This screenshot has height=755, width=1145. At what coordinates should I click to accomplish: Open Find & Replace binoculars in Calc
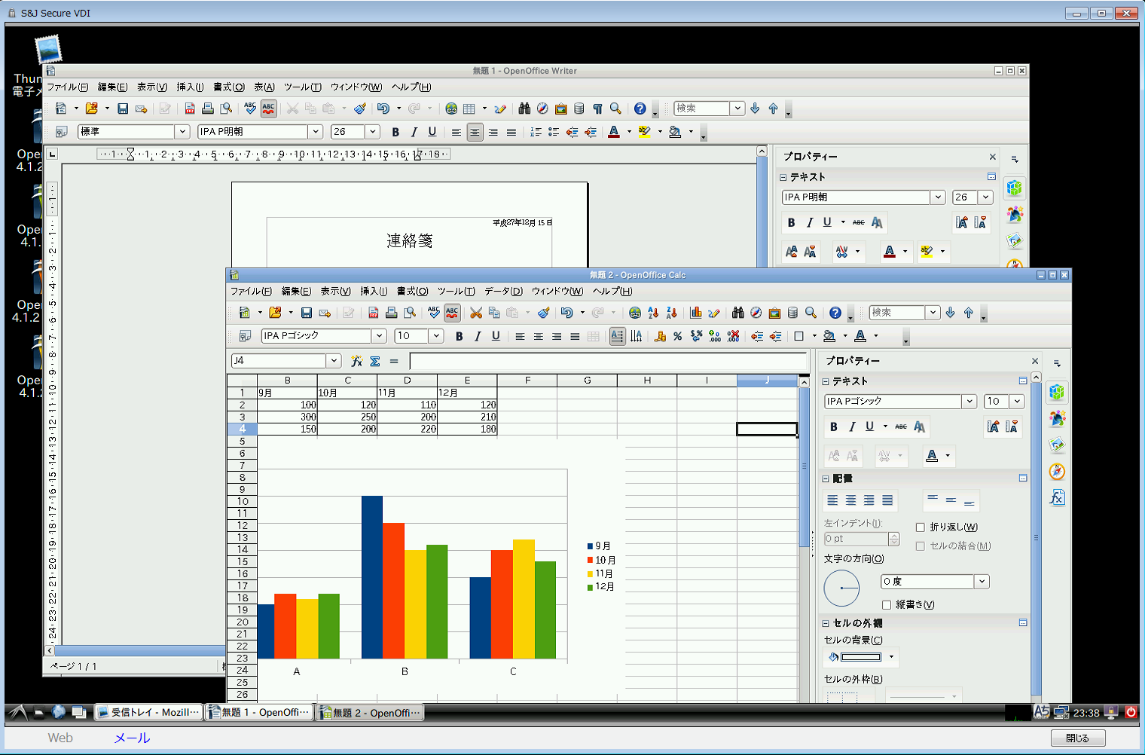click(738, 313)
